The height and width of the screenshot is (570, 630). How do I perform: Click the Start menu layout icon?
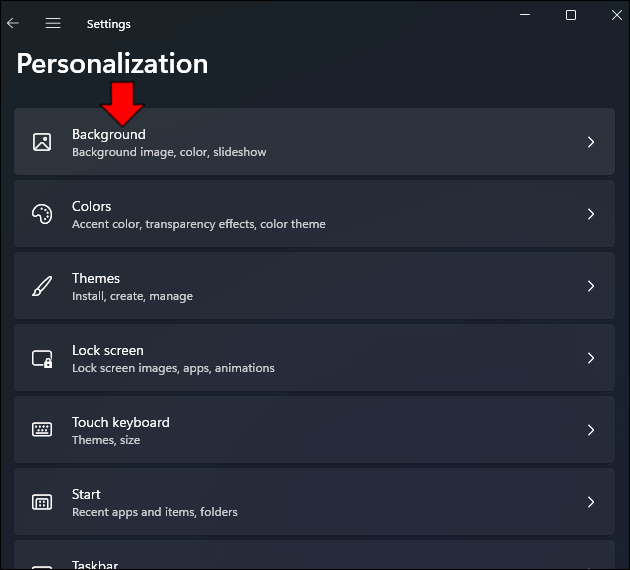point(42,502)
